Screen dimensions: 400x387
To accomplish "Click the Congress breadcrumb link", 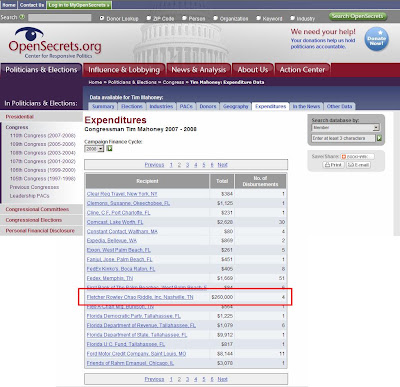I will [173, 82].
